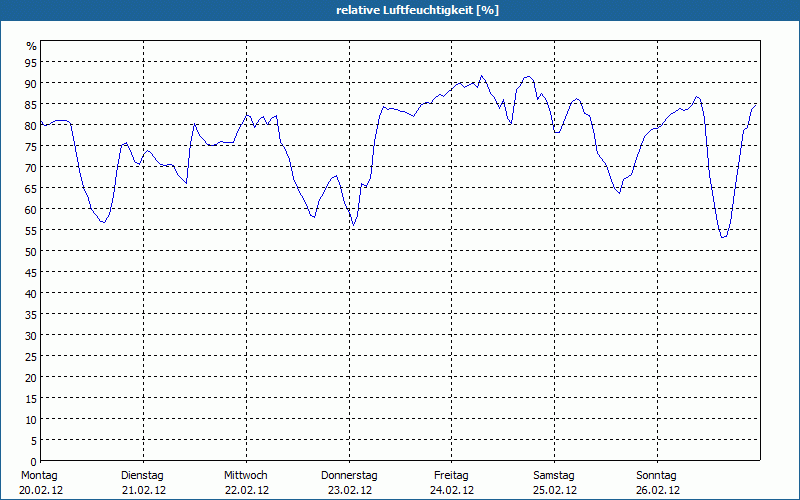Viewport: 800px width, 500px height.
Task: Select the 35 y-axis value
Action: pyautogui.click(x=32, y=315)
